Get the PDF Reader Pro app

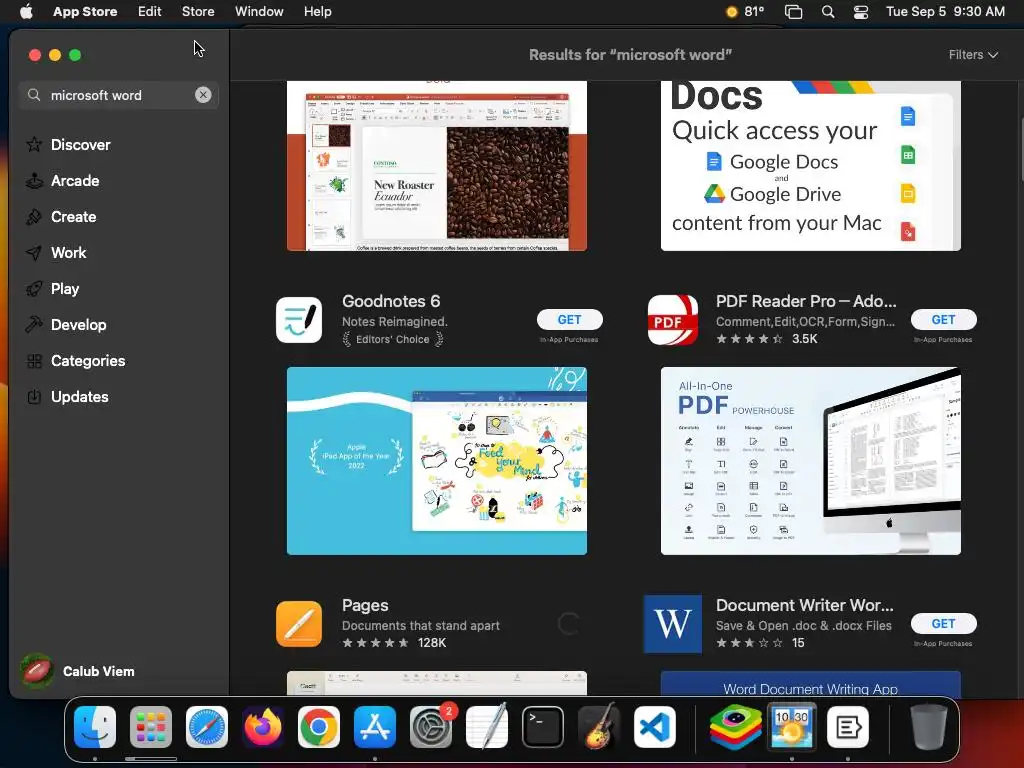pyautogui.click(x=944, y=319)
